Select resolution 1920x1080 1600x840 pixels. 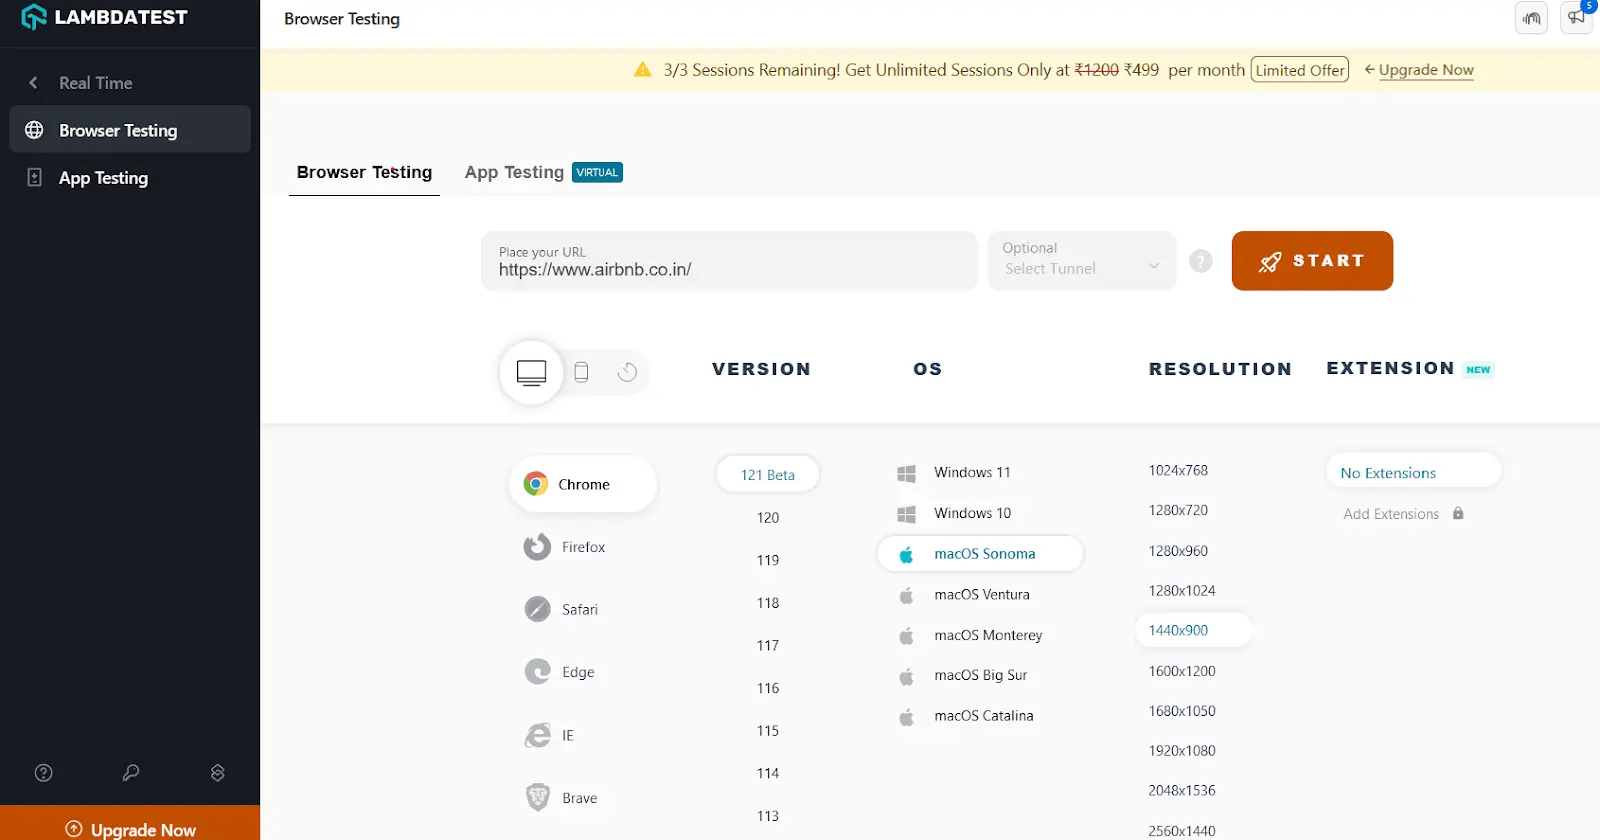pyautogui.click(x=1182, y=751)
